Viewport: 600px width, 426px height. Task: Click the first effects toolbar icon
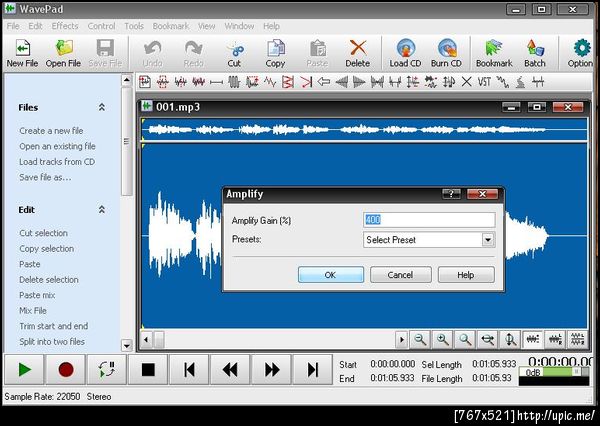(145, 82)
